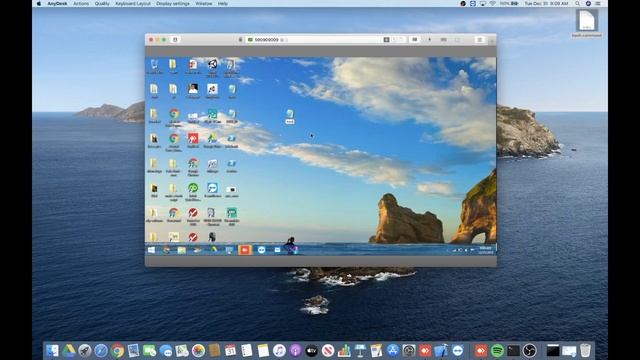640x360 pixels.
Task: Open the Display settings menu
Action: pyautogui.click(x=173, y=4)
